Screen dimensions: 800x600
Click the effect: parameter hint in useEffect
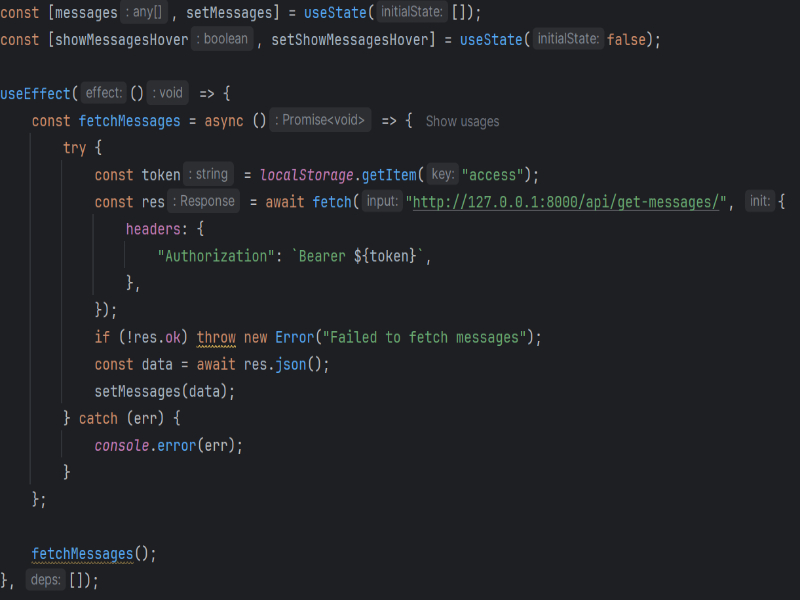coord(103,94)
